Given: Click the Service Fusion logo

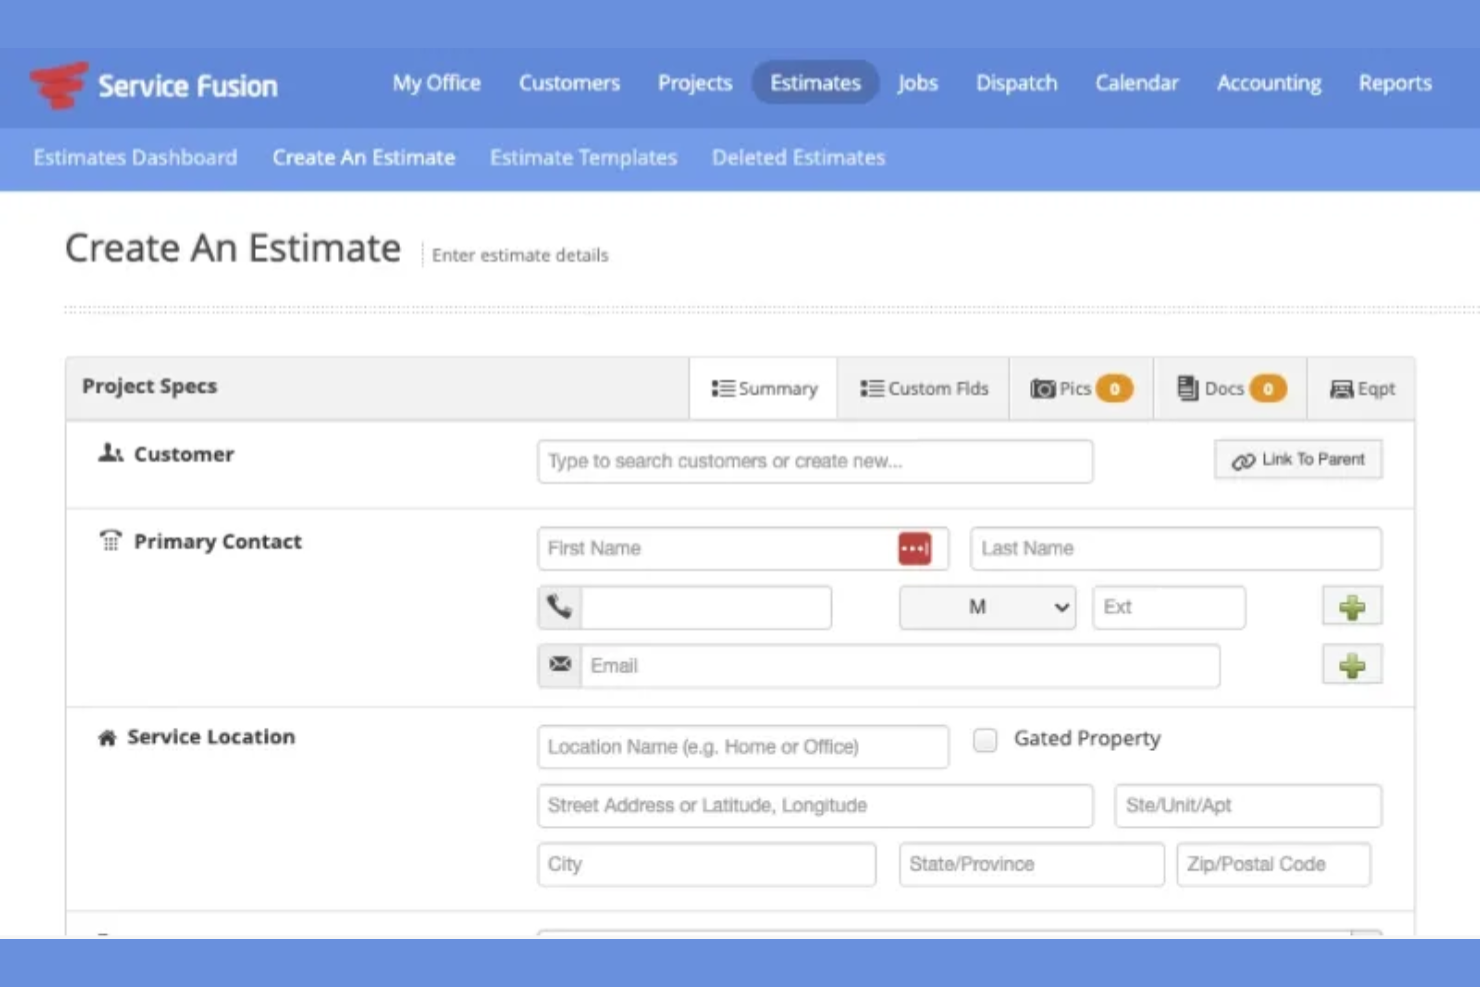Looking at the screenshot, I should pos(155,85).
